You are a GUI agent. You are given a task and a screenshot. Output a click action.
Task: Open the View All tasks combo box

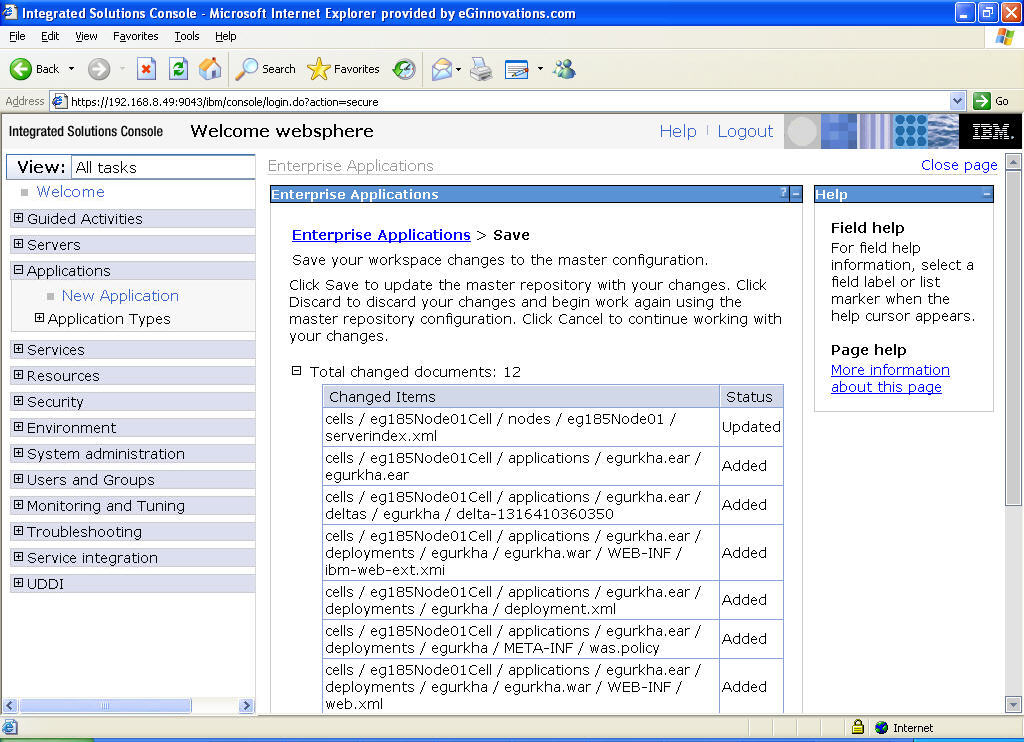tap(163, 167)
